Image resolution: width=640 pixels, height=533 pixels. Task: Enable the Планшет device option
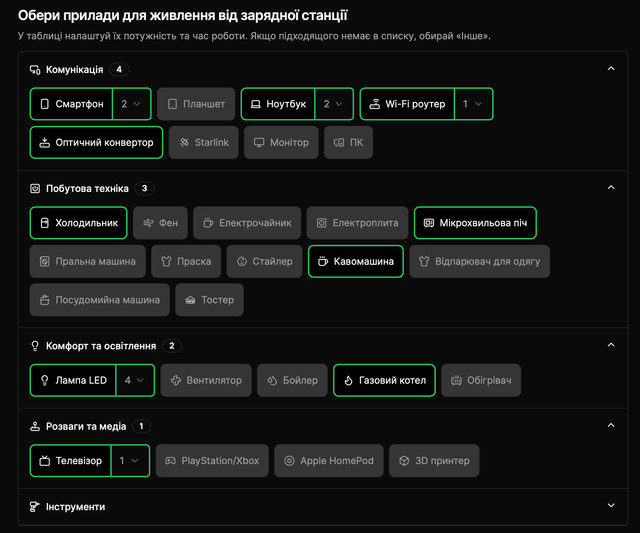click(195, 104)
